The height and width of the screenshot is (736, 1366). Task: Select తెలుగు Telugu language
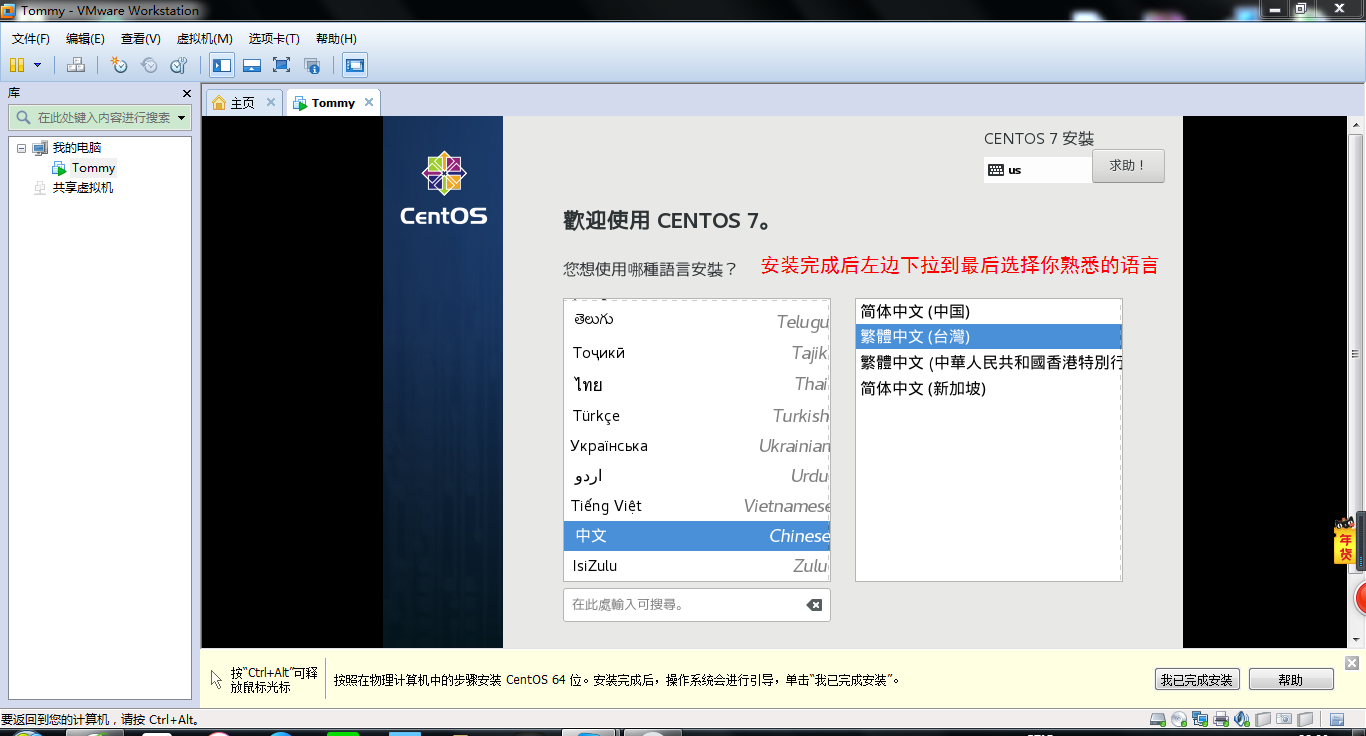coord(697,321)
